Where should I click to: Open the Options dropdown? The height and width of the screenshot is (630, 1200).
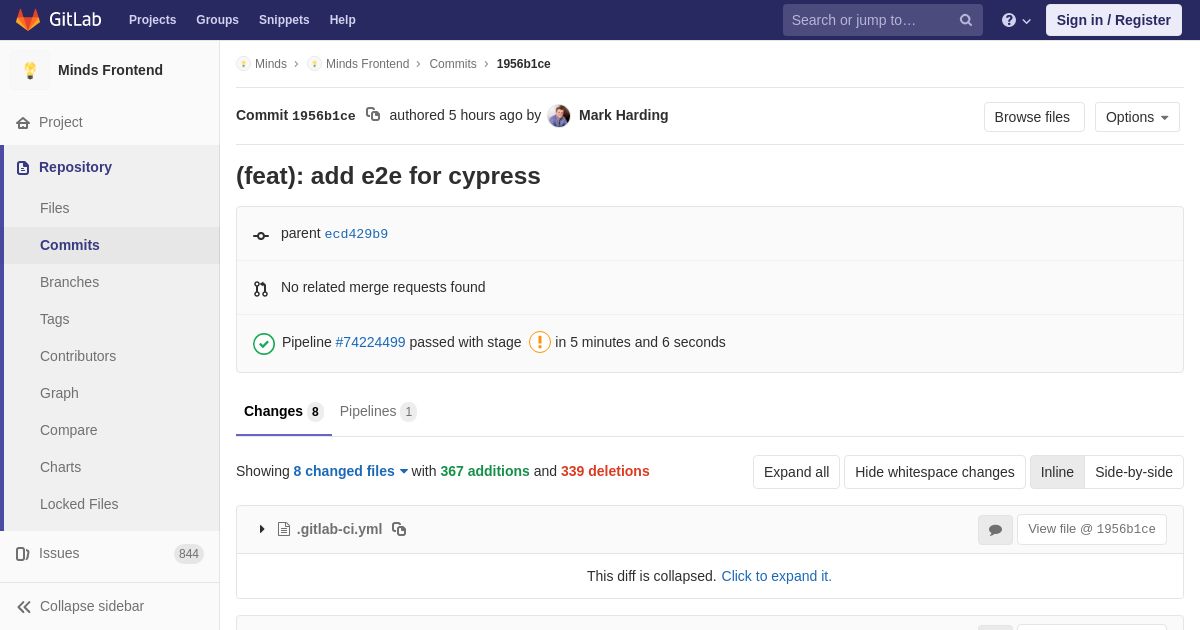coord(1137,117)
